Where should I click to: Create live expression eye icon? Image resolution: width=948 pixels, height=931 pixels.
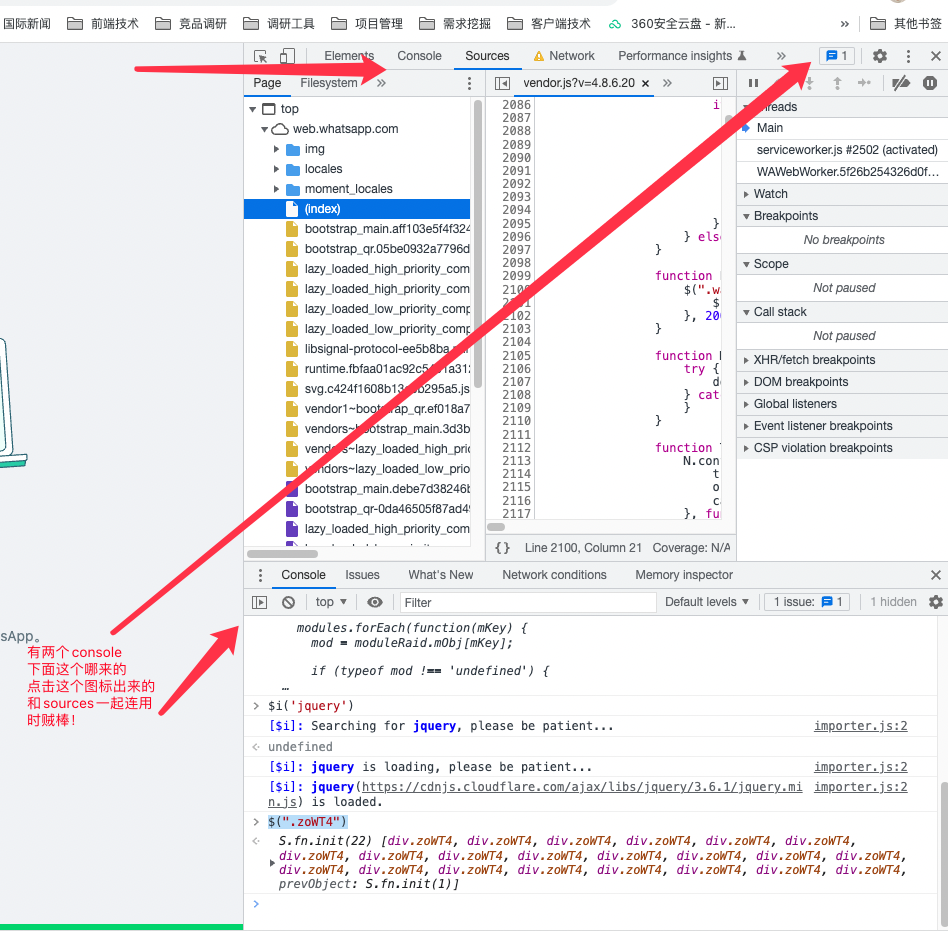tap(375, 602)
